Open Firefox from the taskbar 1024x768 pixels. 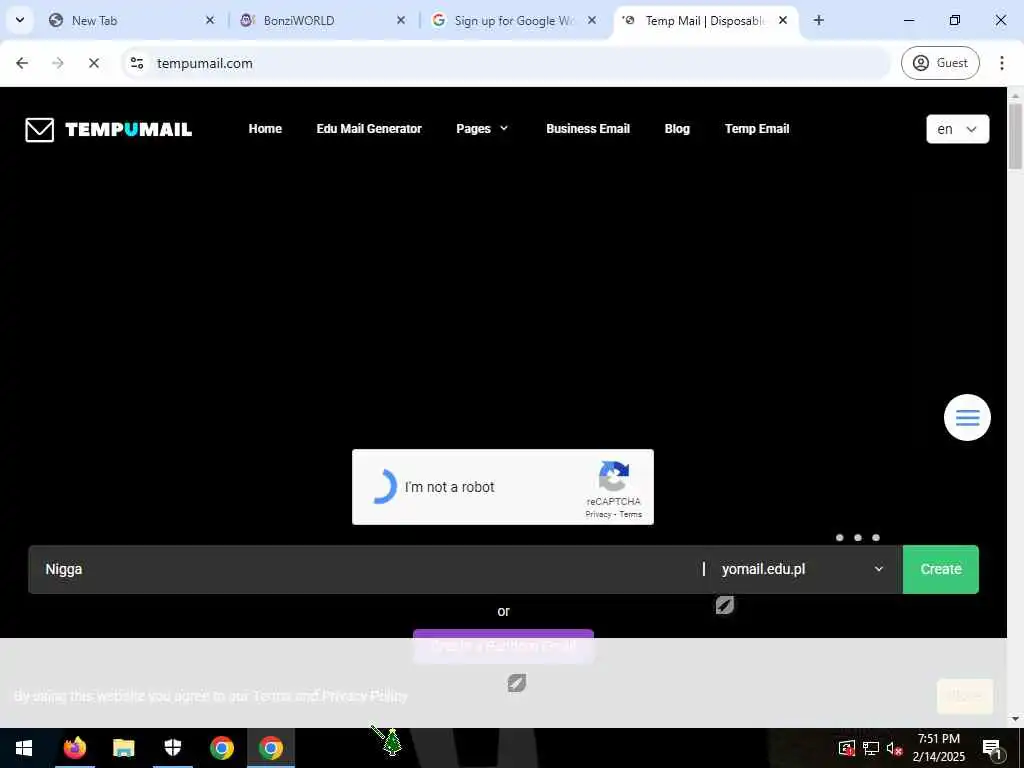coord(75,748)
